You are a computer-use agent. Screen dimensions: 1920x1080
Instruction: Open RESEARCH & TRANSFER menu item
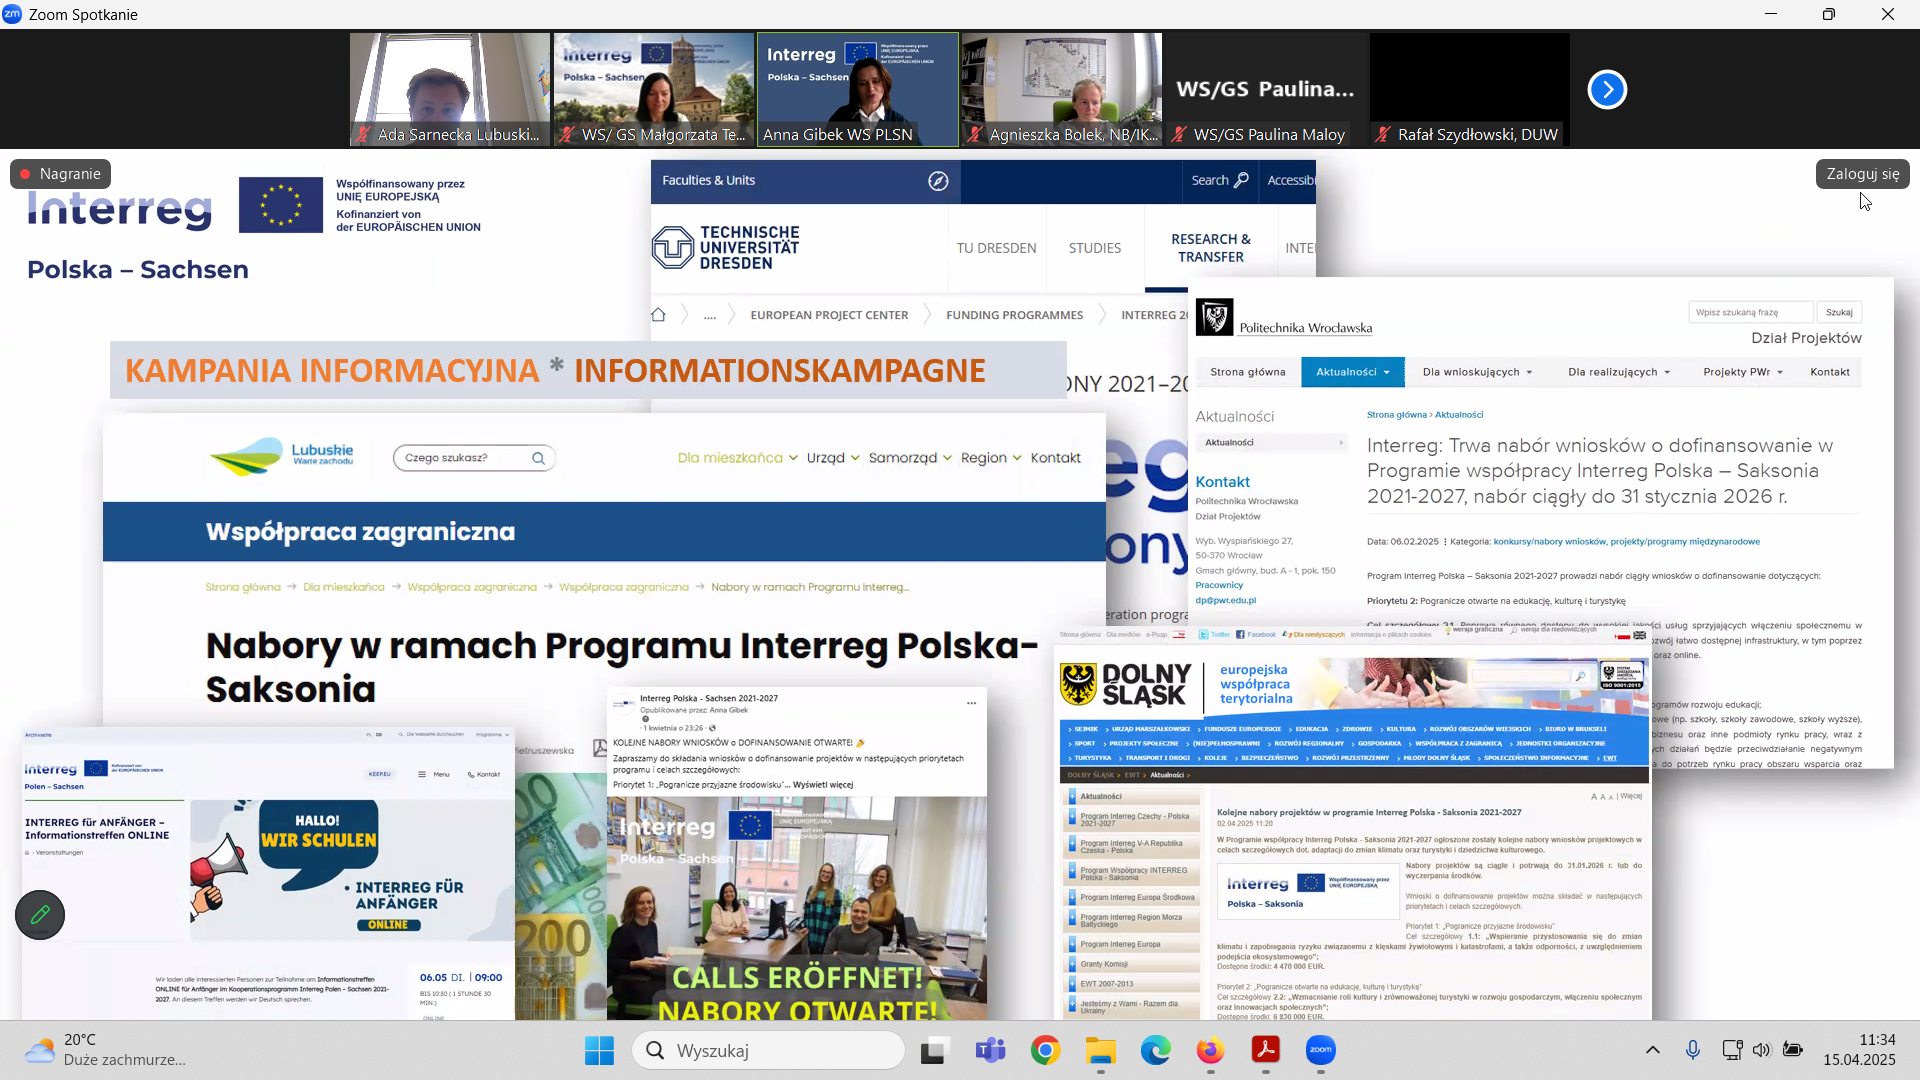tap(1211, 248)
